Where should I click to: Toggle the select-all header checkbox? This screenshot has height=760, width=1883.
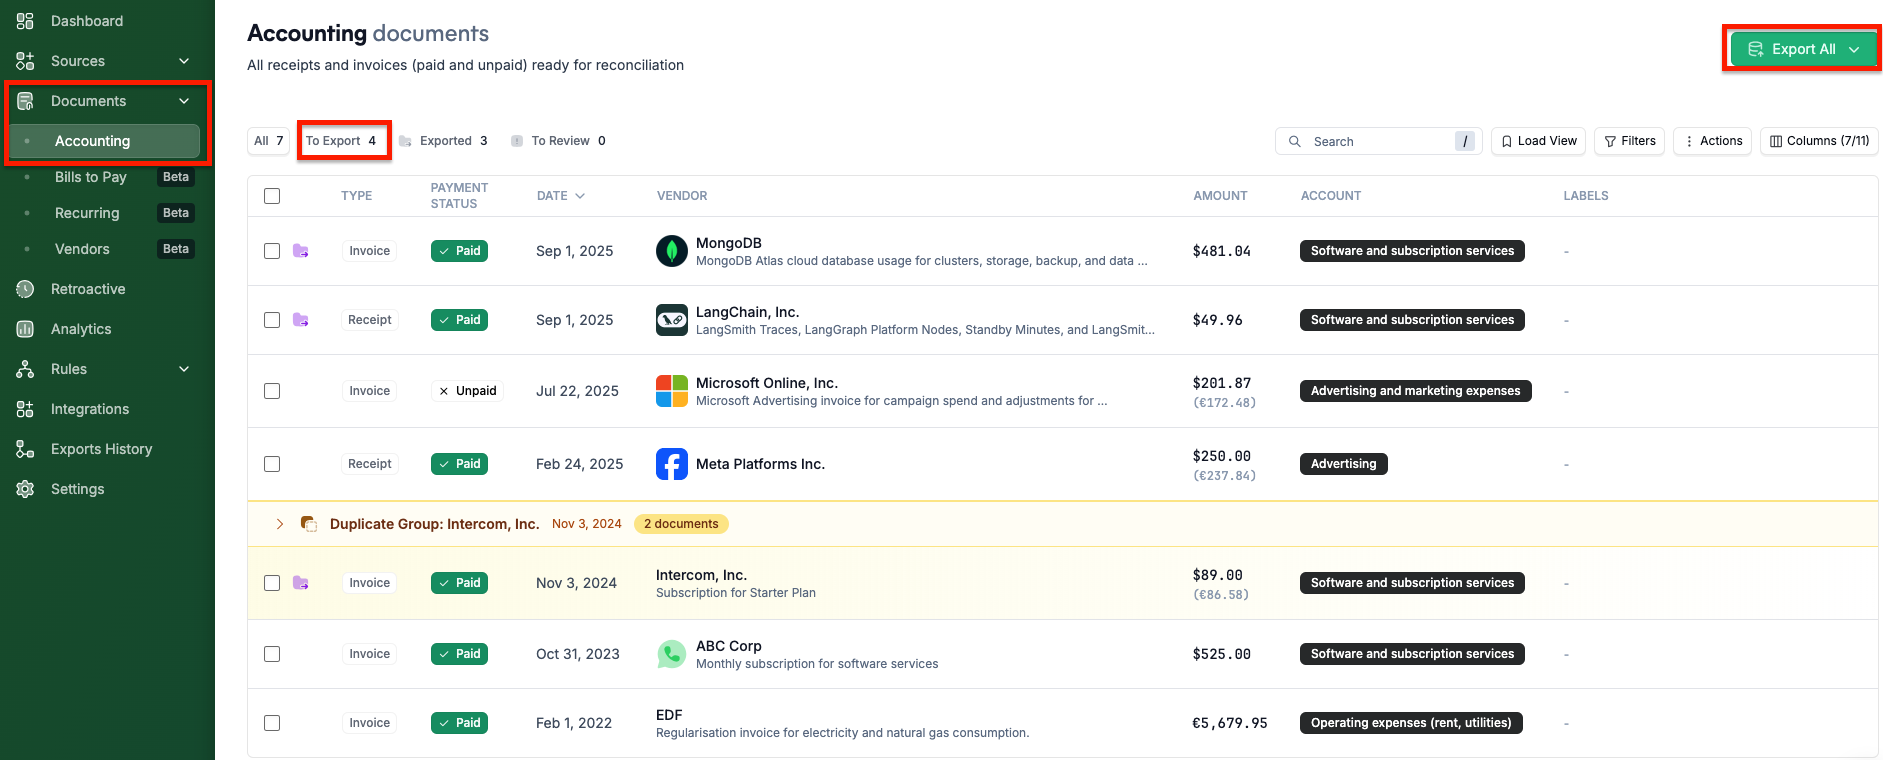click(x=272, y=196)
